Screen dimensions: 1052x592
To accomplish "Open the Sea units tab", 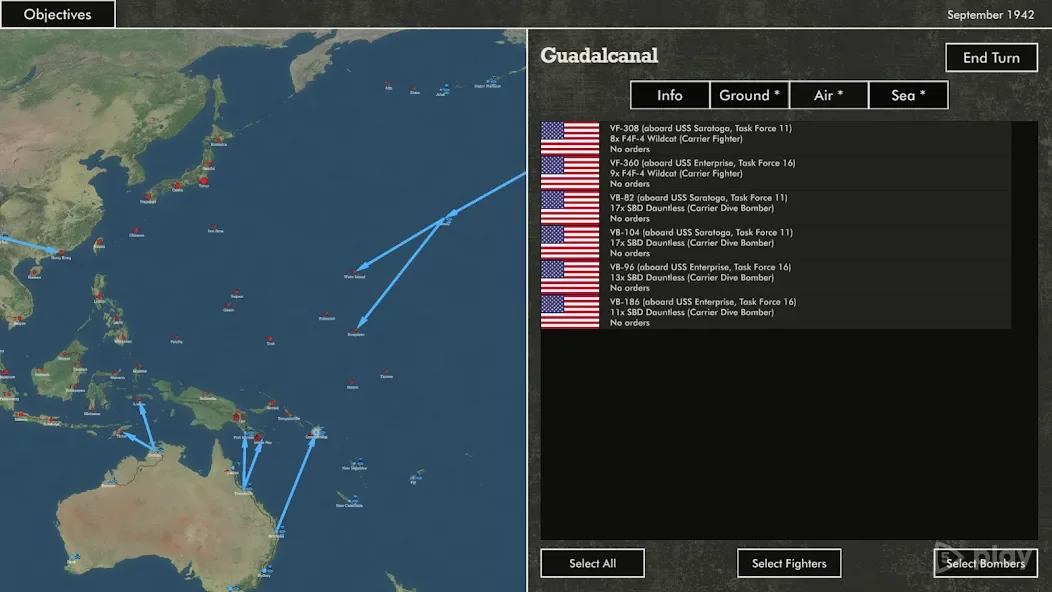I will click(x=907, y=95).
